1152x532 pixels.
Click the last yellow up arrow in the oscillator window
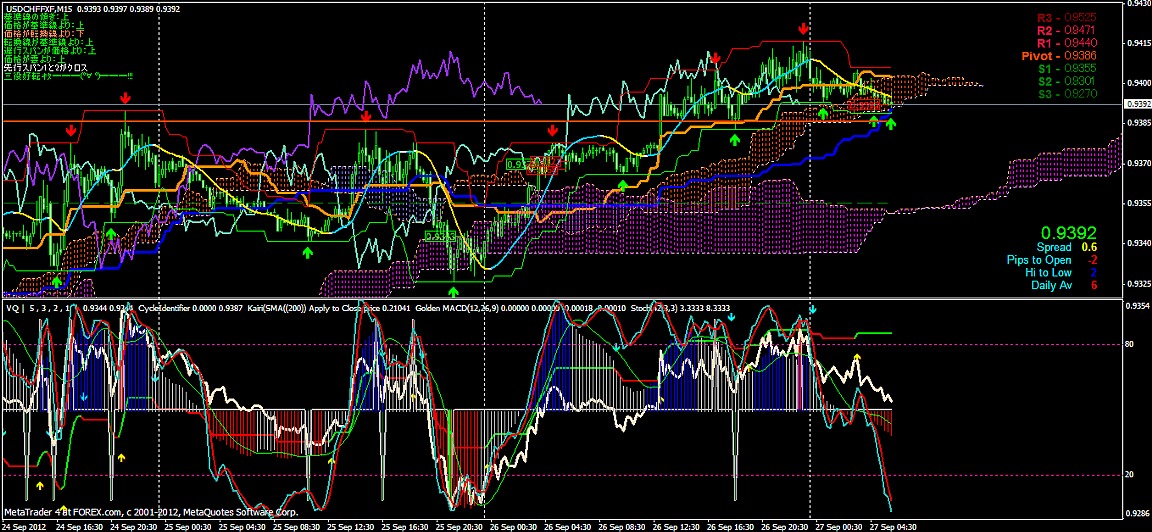pos(856,358)
